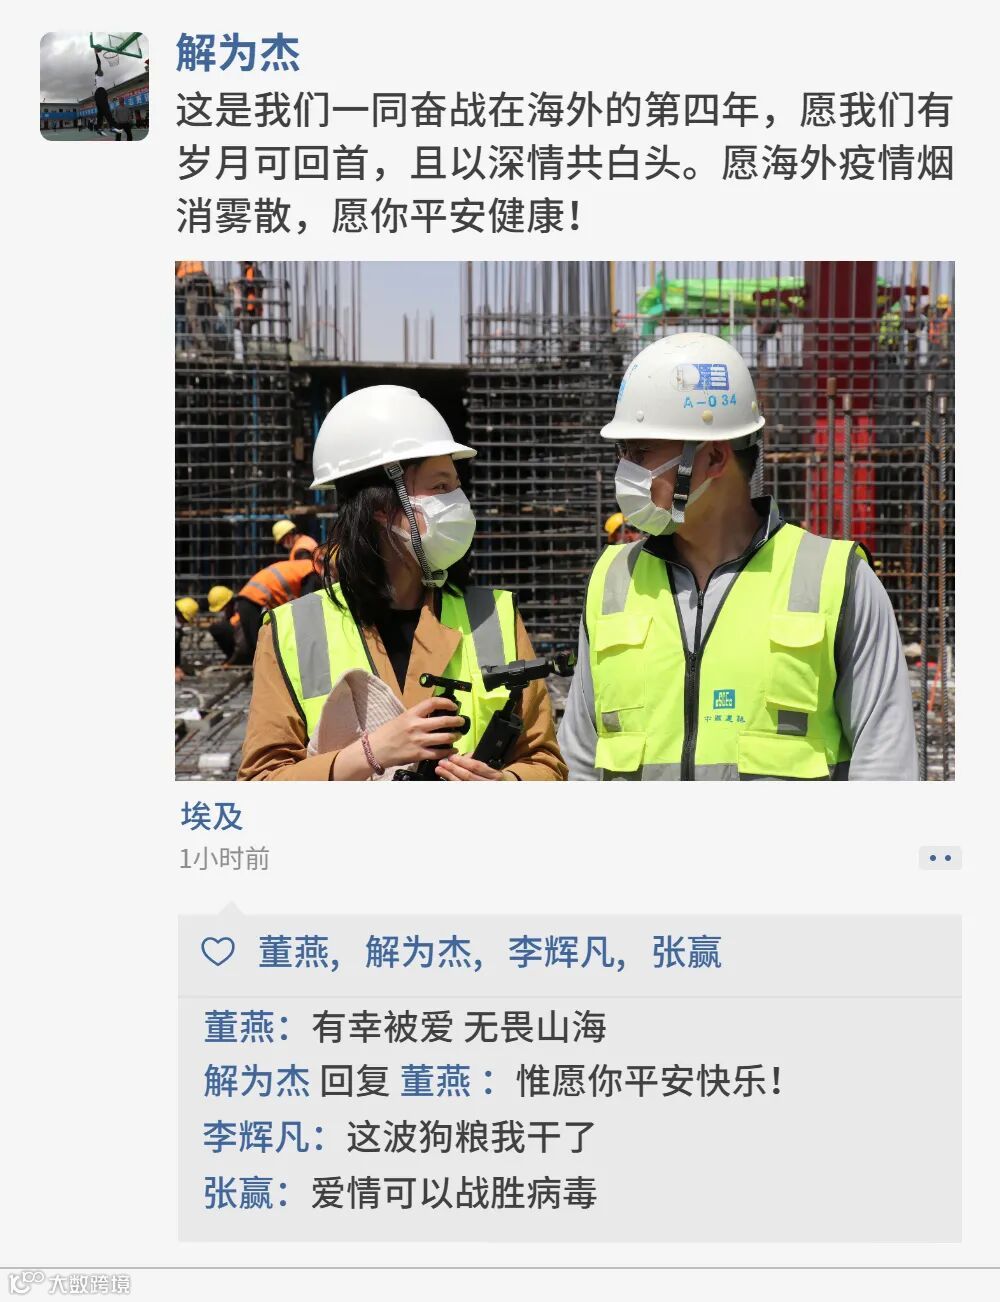Open commenter name 李辉凡 in comments

(x=256, y=1137)
